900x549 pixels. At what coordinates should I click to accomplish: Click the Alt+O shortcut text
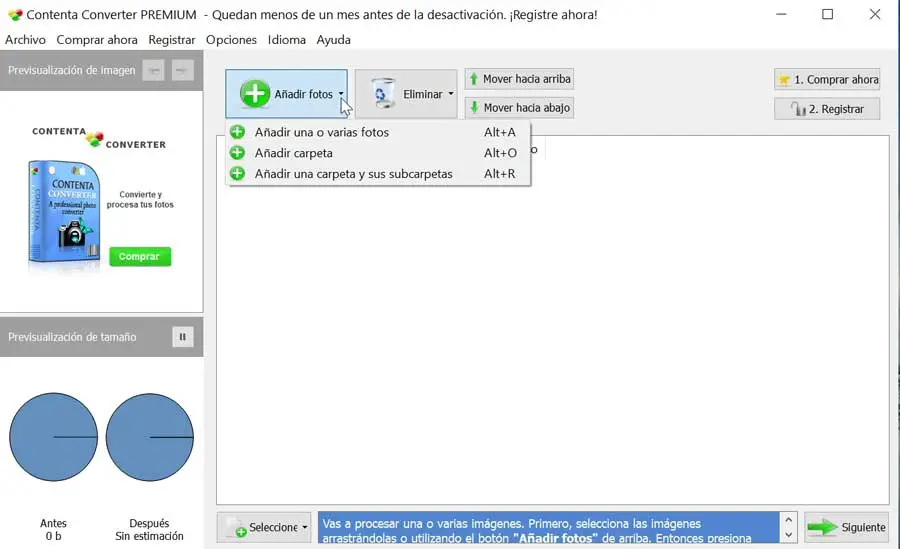tap(500, 153)
